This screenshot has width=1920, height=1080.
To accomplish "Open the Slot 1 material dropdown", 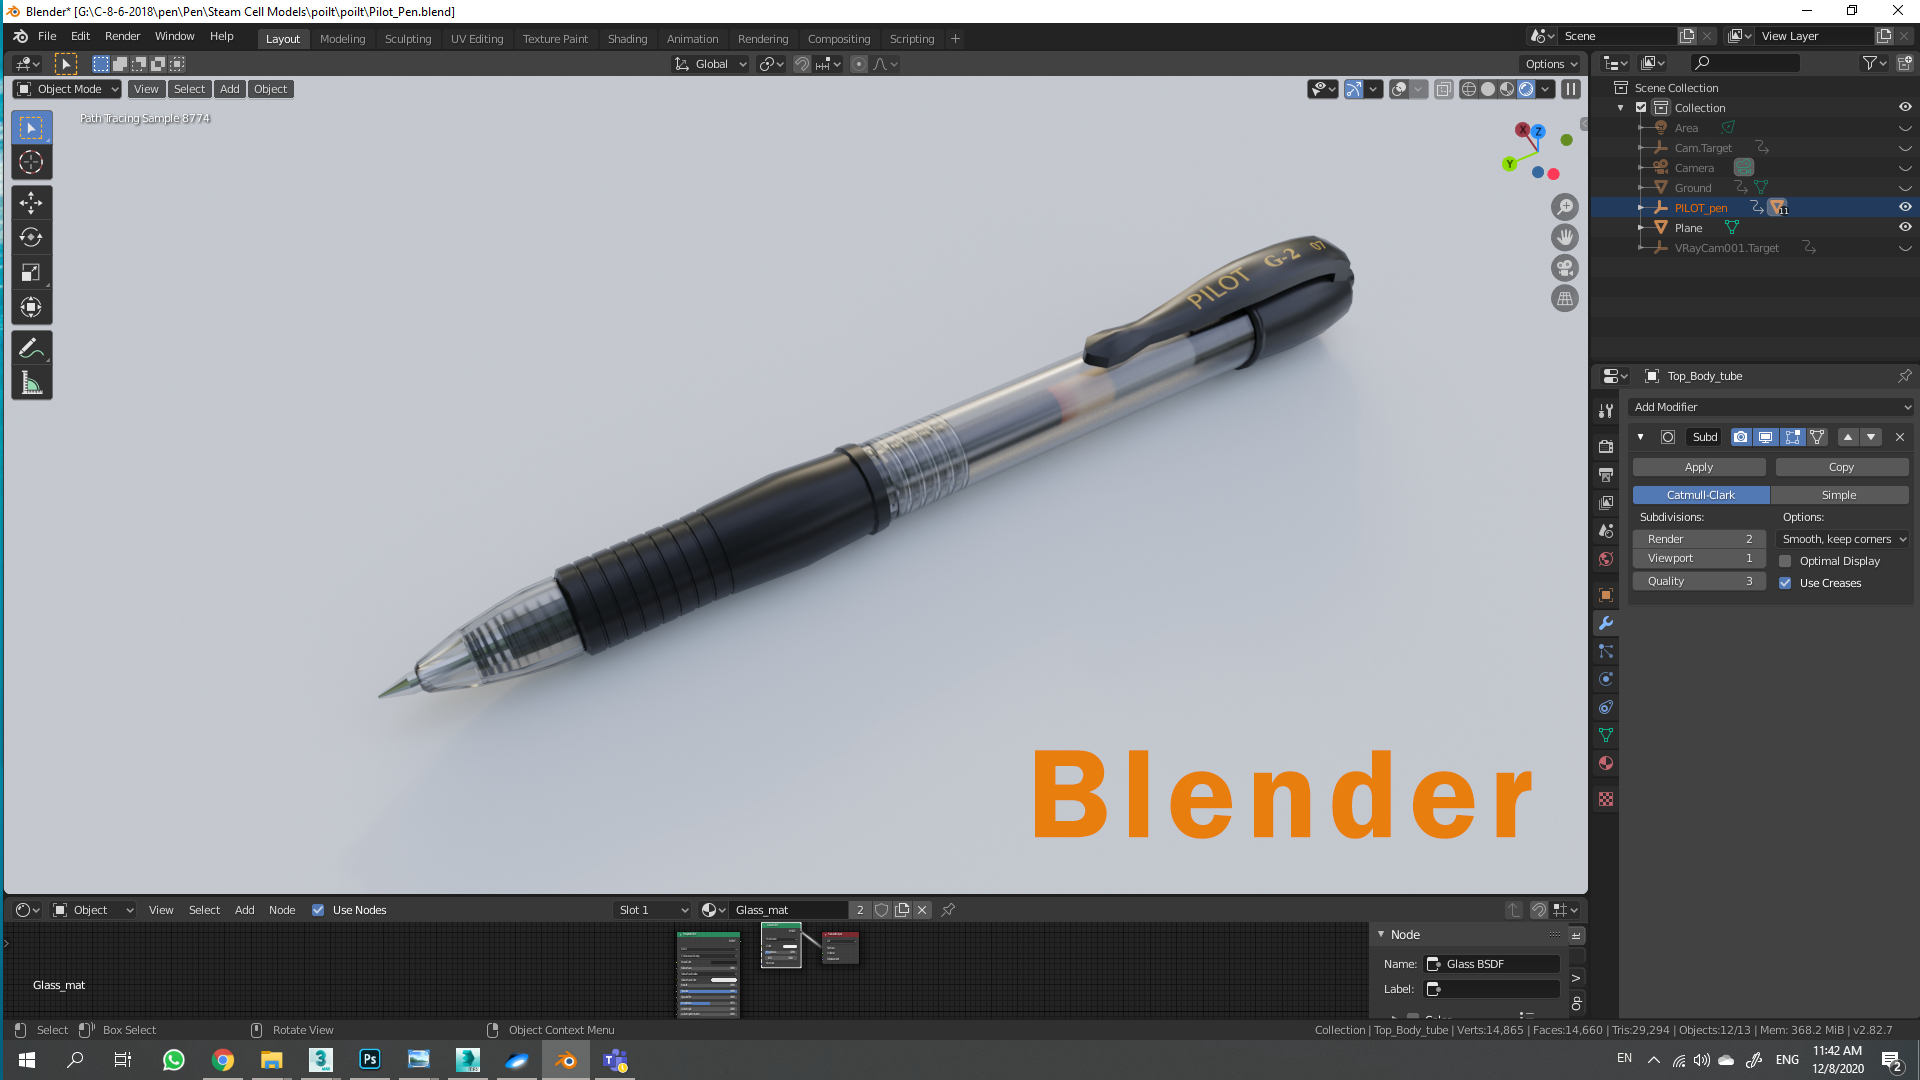I will [x=653, y=910].
